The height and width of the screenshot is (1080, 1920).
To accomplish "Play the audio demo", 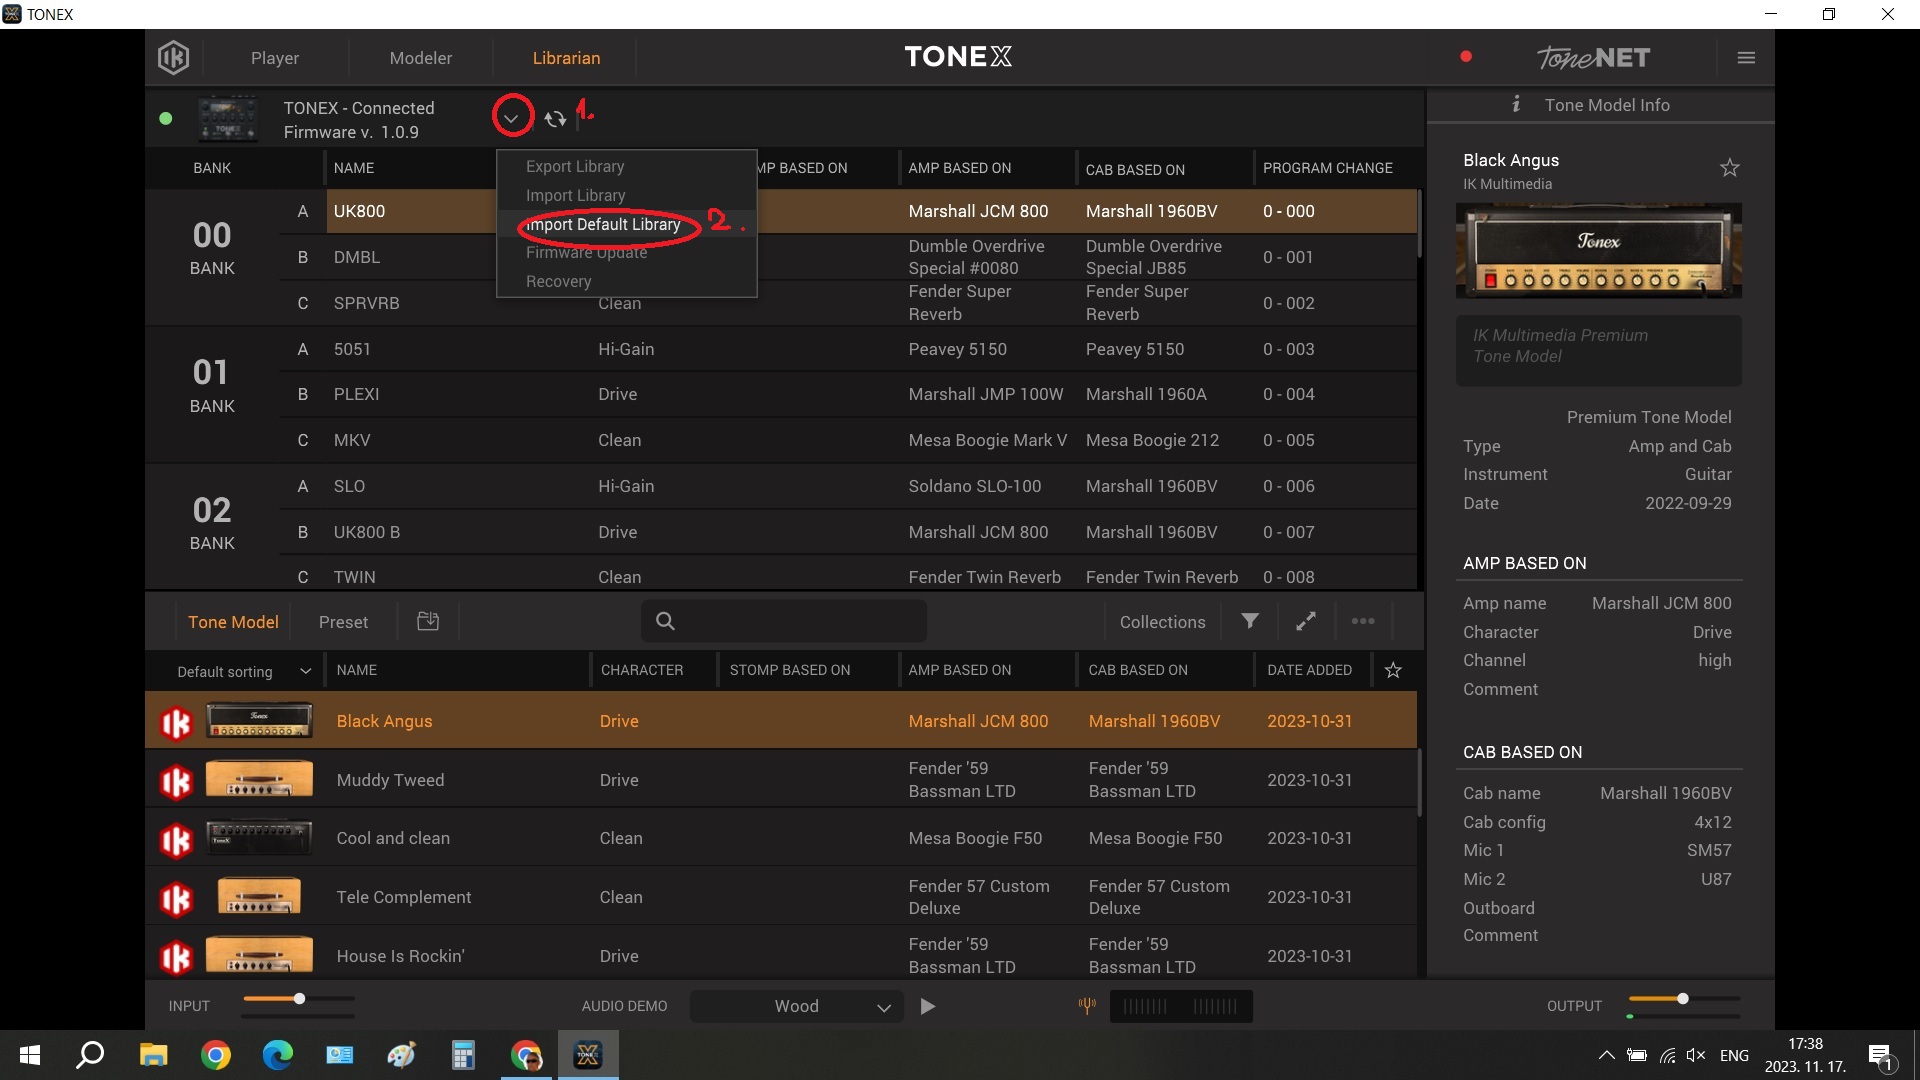I will point(928,1006).
